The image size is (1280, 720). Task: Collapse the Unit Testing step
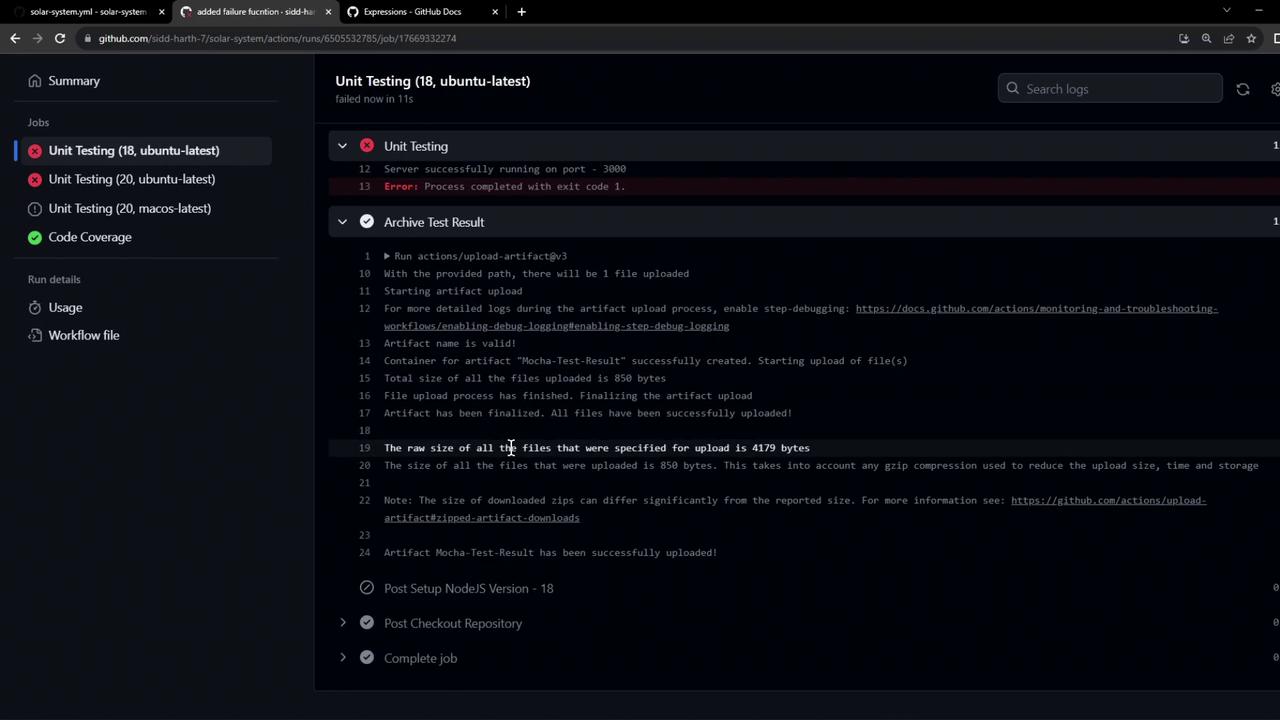pyautogui.click(x=342, y=146)
